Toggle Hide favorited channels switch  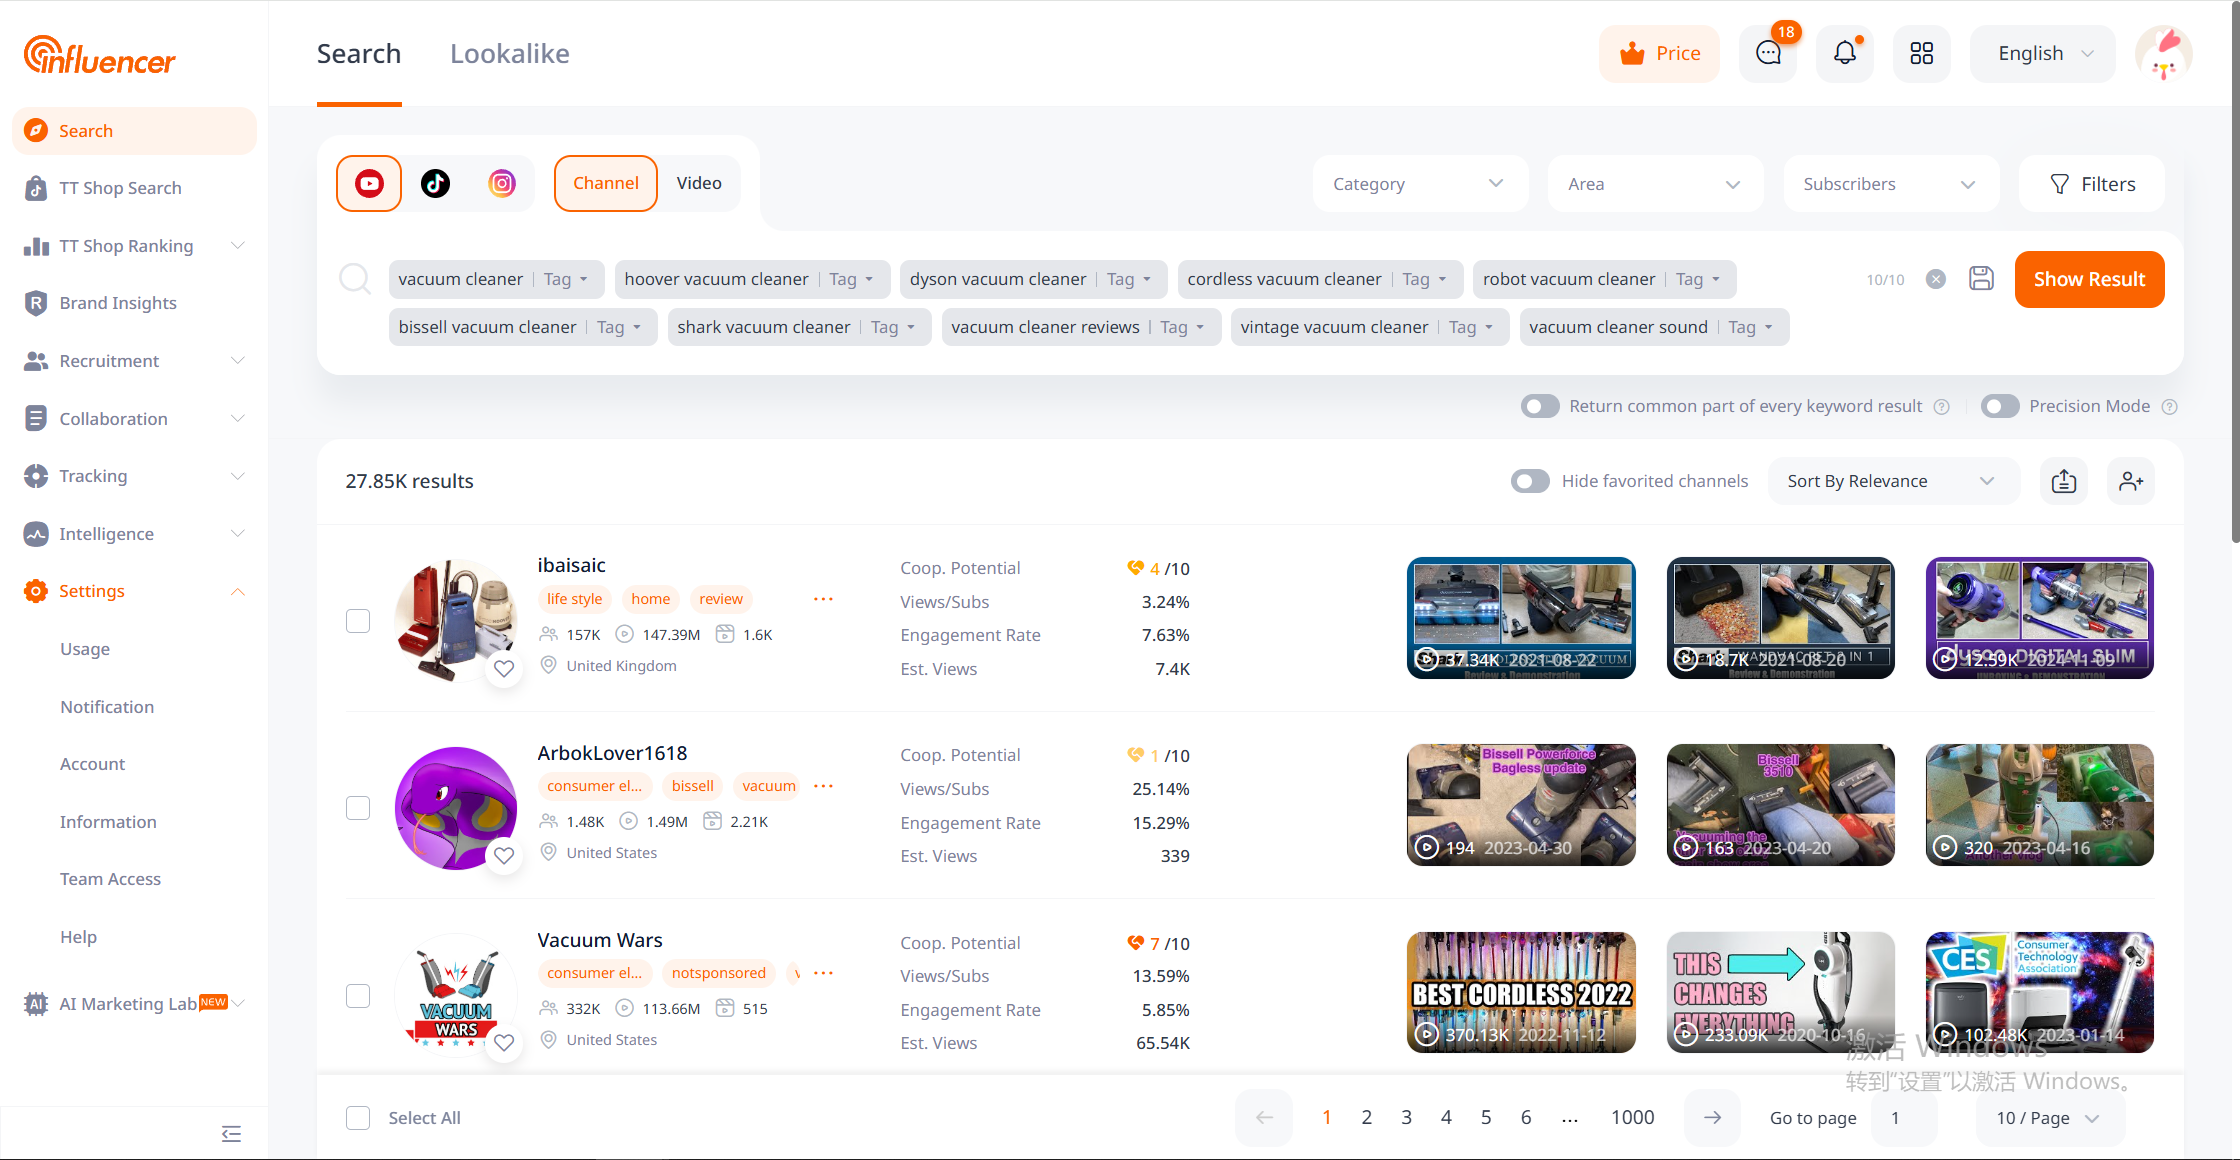tap(1530, 481)
